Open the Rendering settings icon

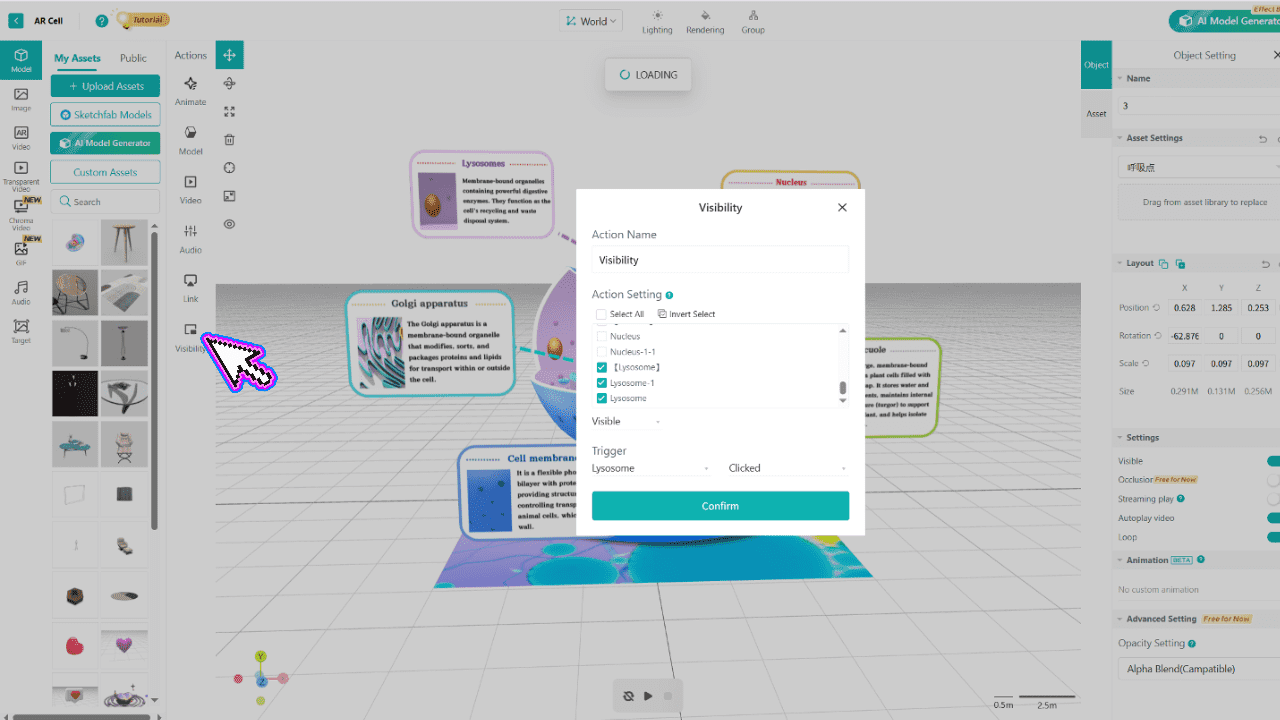[x=705, y=16]
